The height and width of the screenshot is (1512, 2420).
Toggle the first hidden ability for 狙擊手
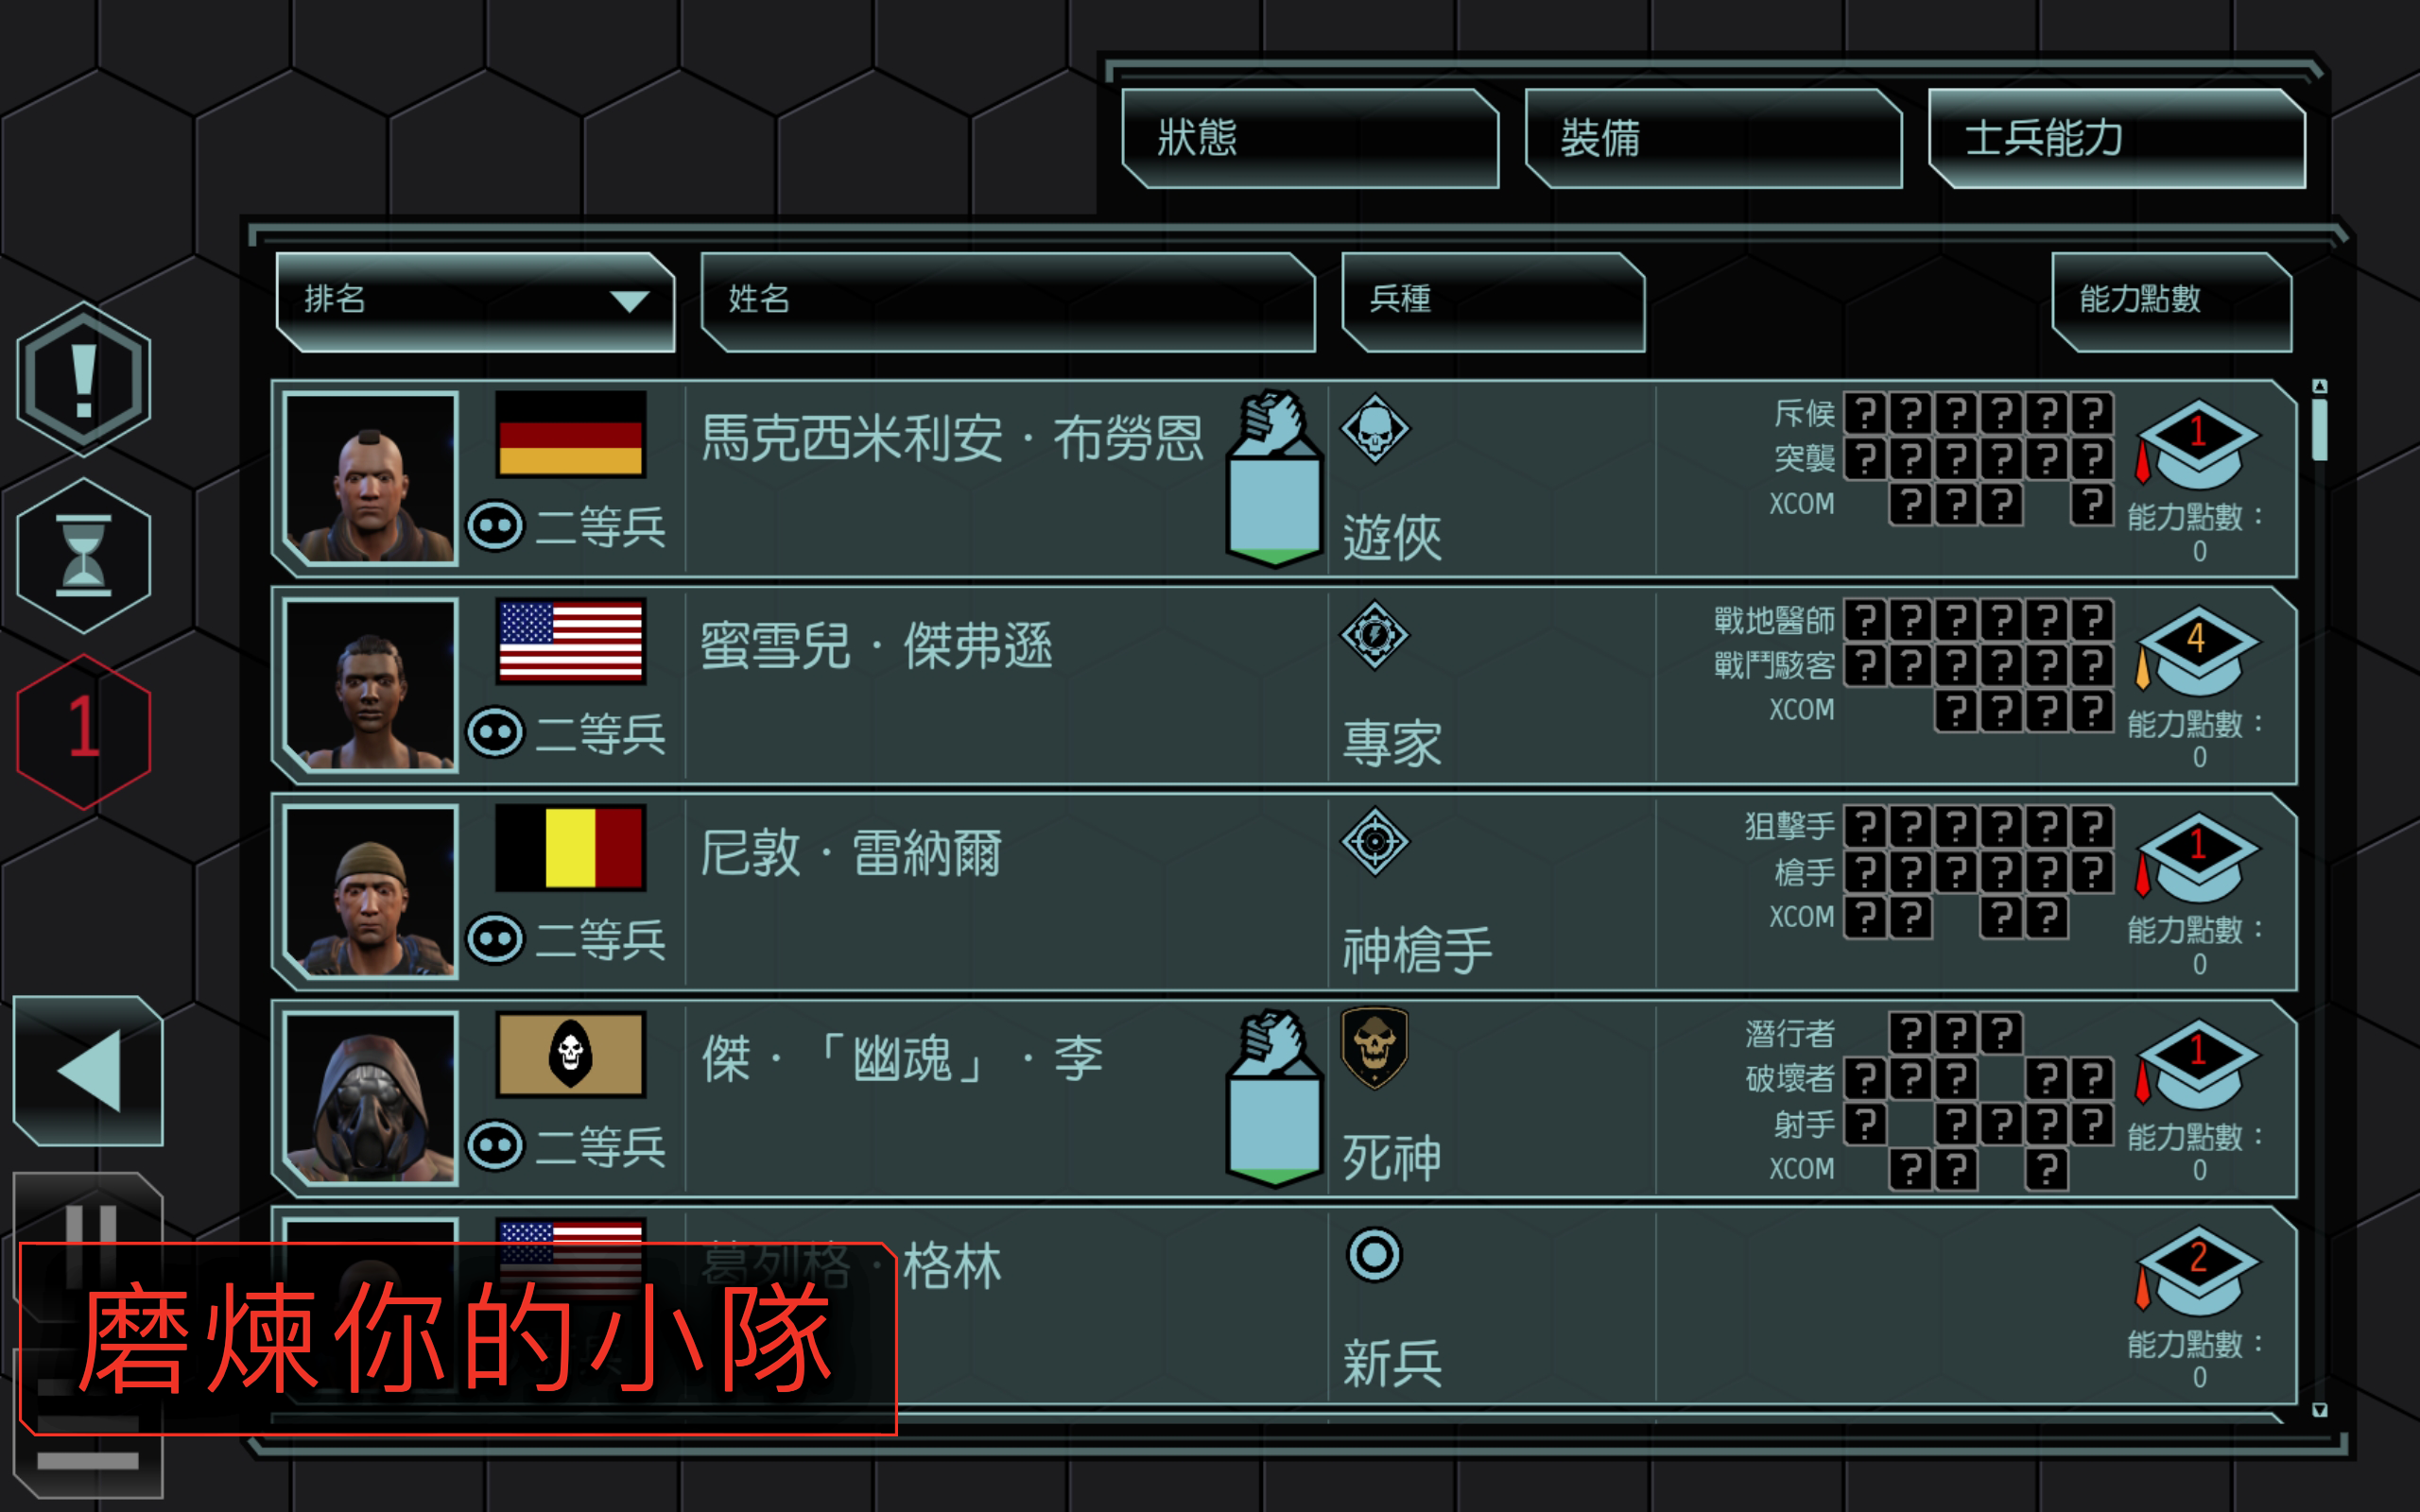click(1865, 827)
